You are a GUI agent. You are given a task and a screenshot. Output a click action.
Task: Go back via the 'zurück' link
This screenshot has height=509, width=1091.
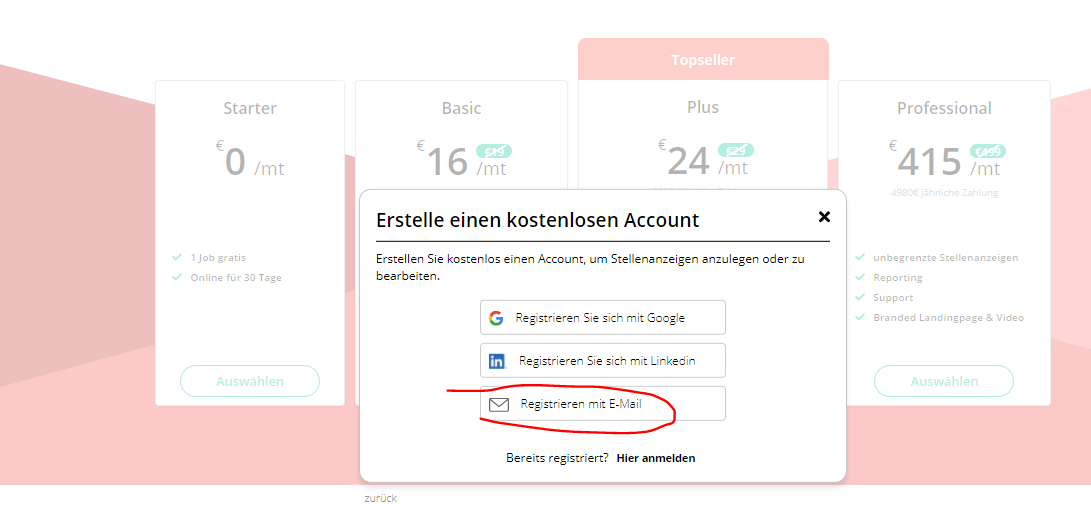click(x=381, y=499)
